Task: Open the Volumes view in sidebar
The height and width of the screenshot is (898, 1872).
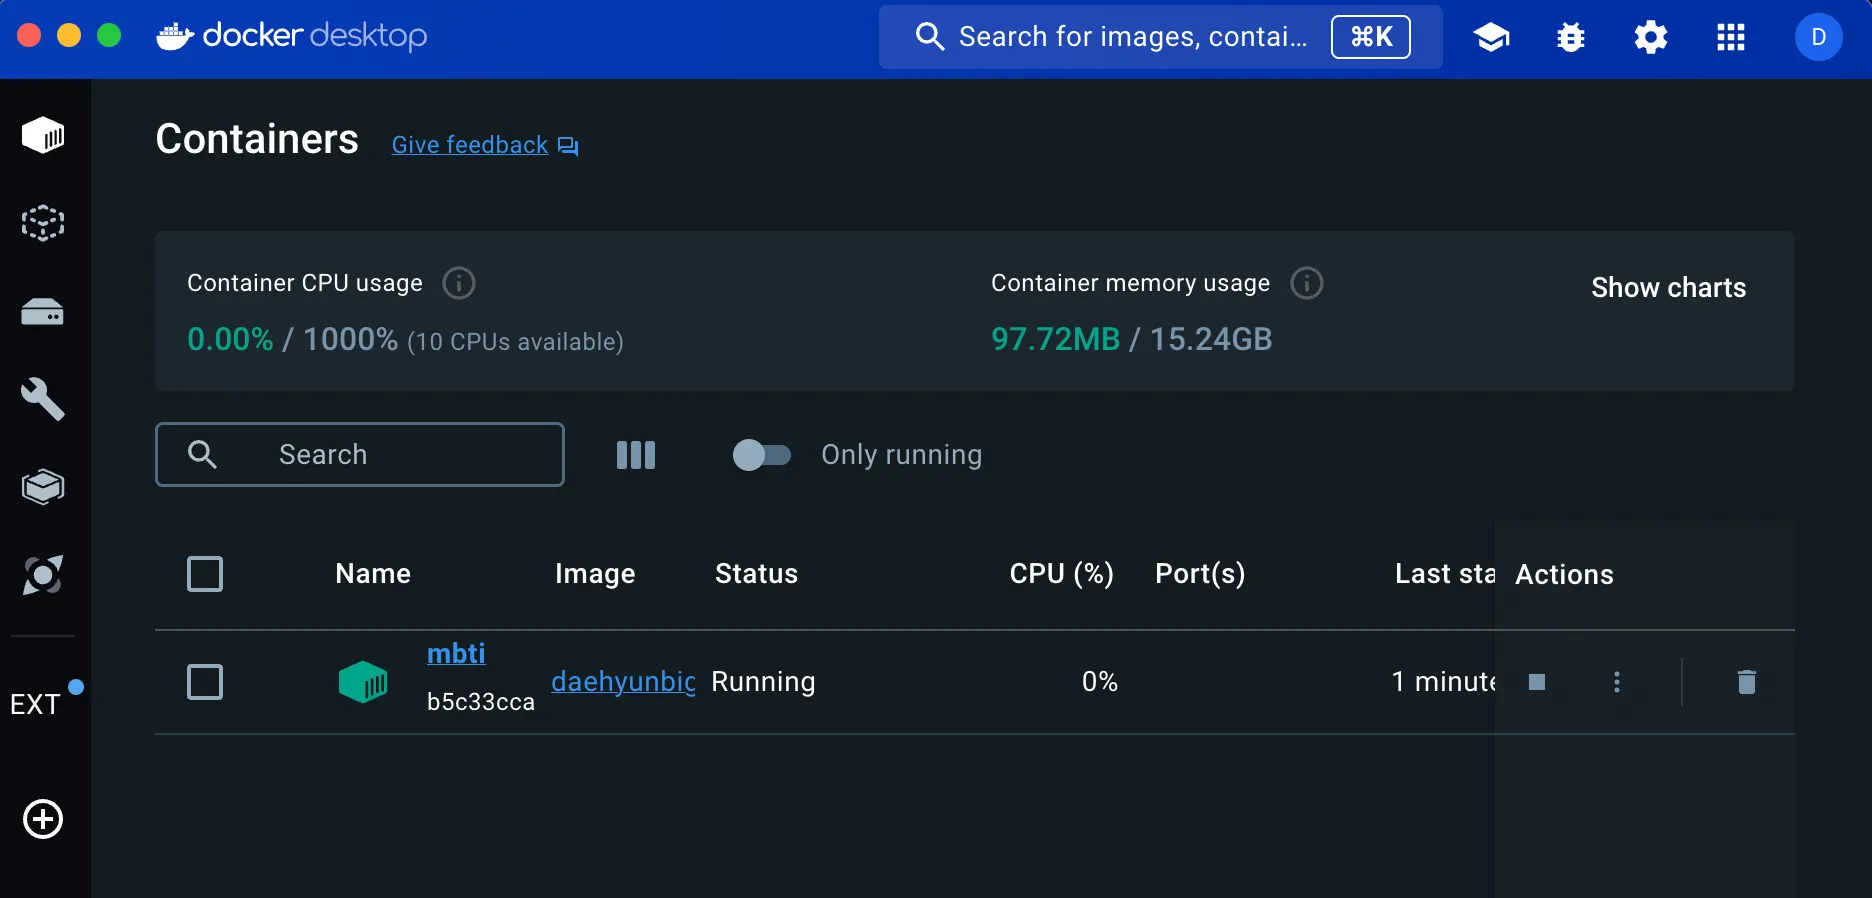Action: coord(43,313)
